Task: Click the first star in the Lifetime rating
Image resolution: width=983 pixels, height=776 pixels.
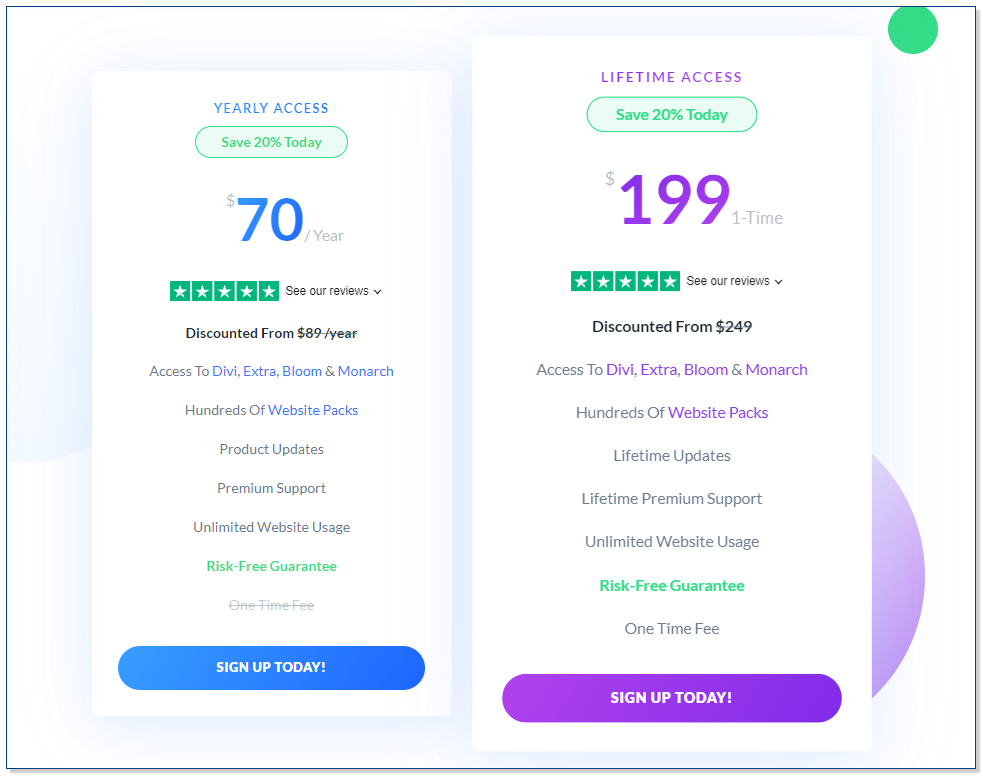Action: click(582, 281)
